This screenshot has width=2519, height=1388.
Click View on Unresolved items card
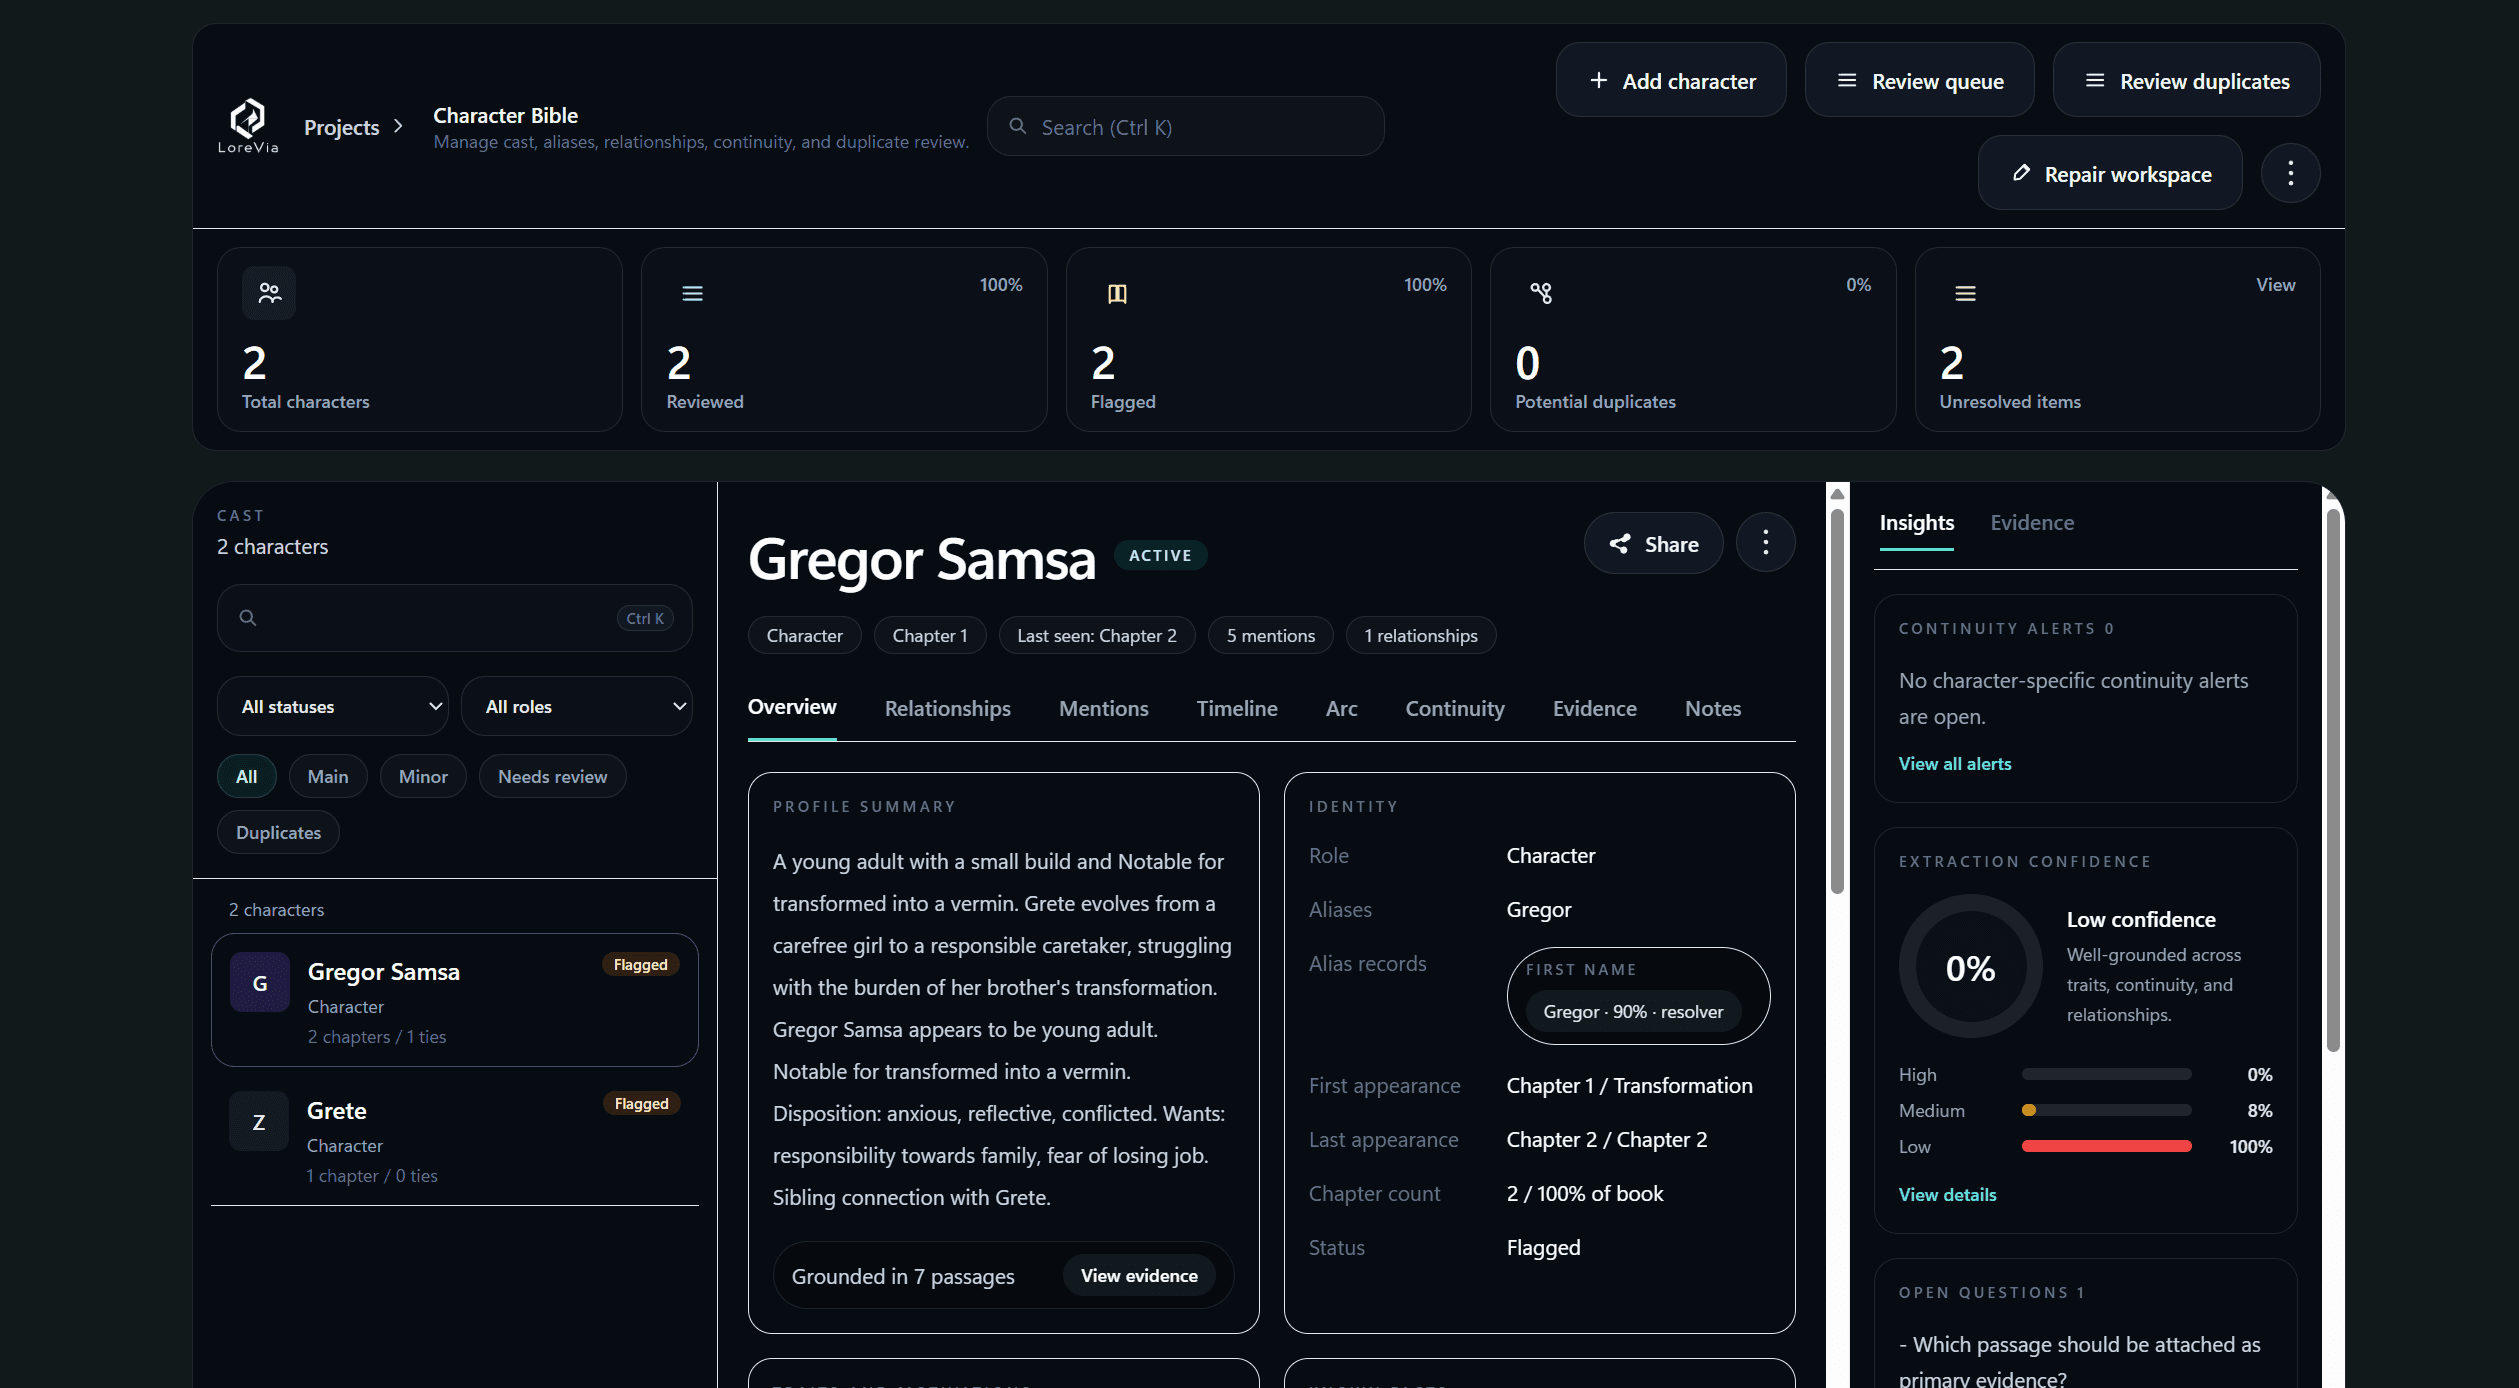[x=2275, y=285]
